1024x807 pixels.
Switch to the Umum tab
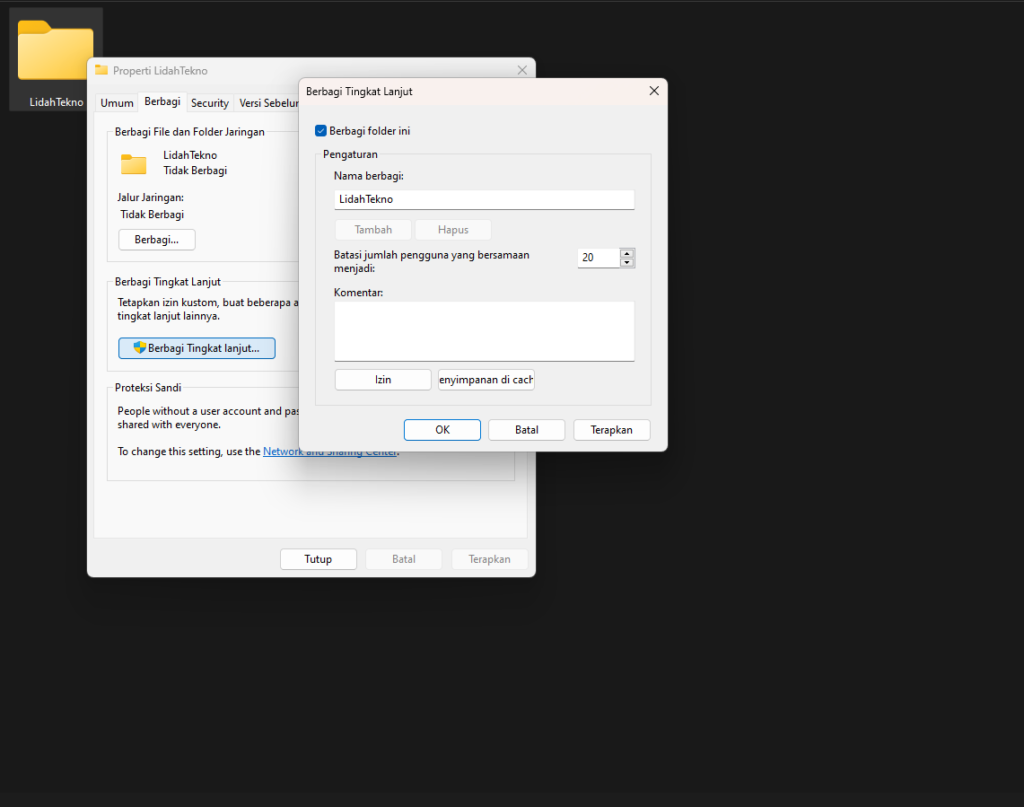(117, 103)
